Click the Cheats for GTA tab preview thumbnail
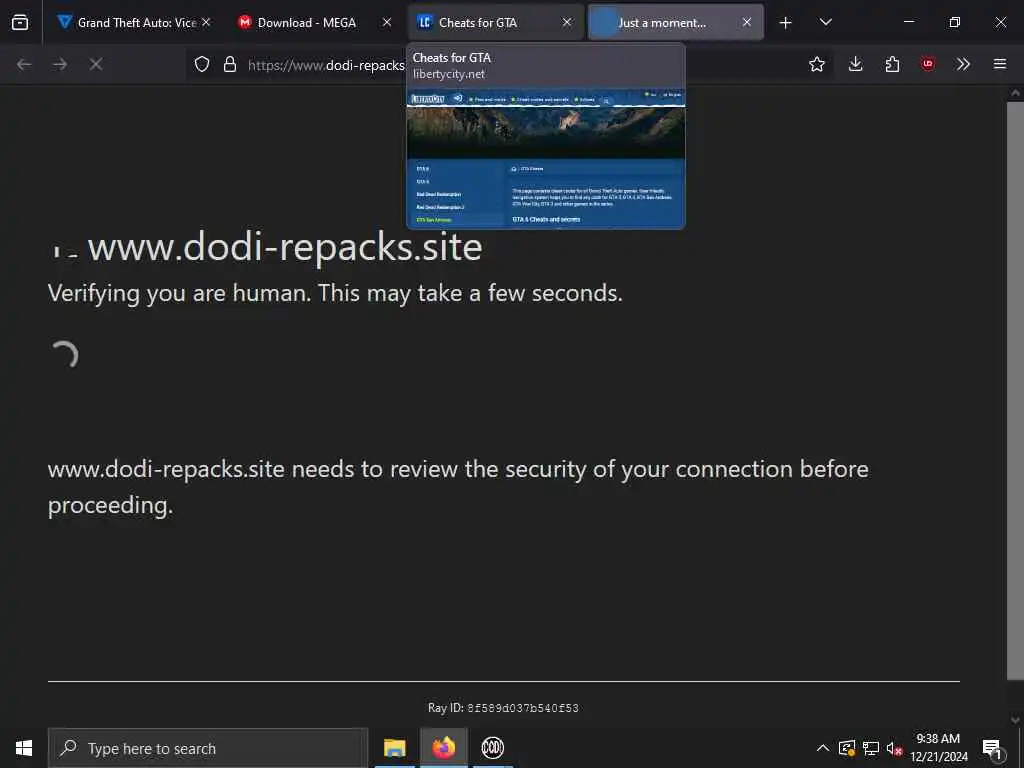The height and width of the screenshot is (768, 1024). (x=546, y=158)
